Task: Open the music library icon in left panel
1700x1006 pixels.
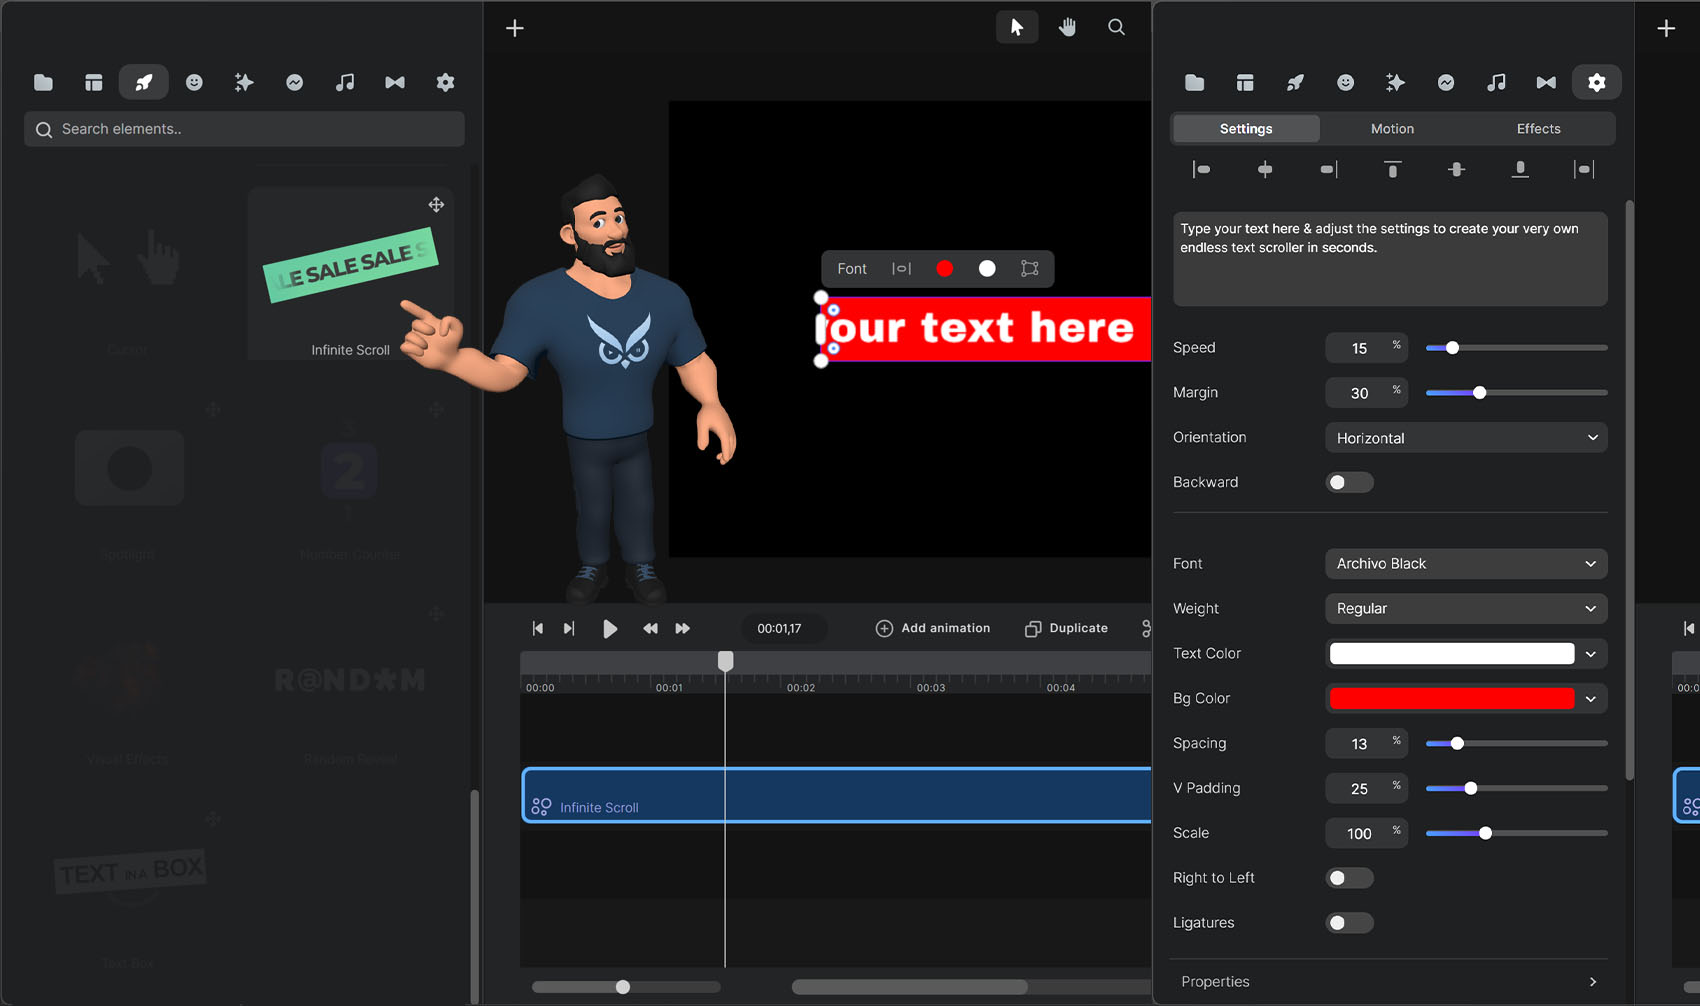Action: point(345,83)
